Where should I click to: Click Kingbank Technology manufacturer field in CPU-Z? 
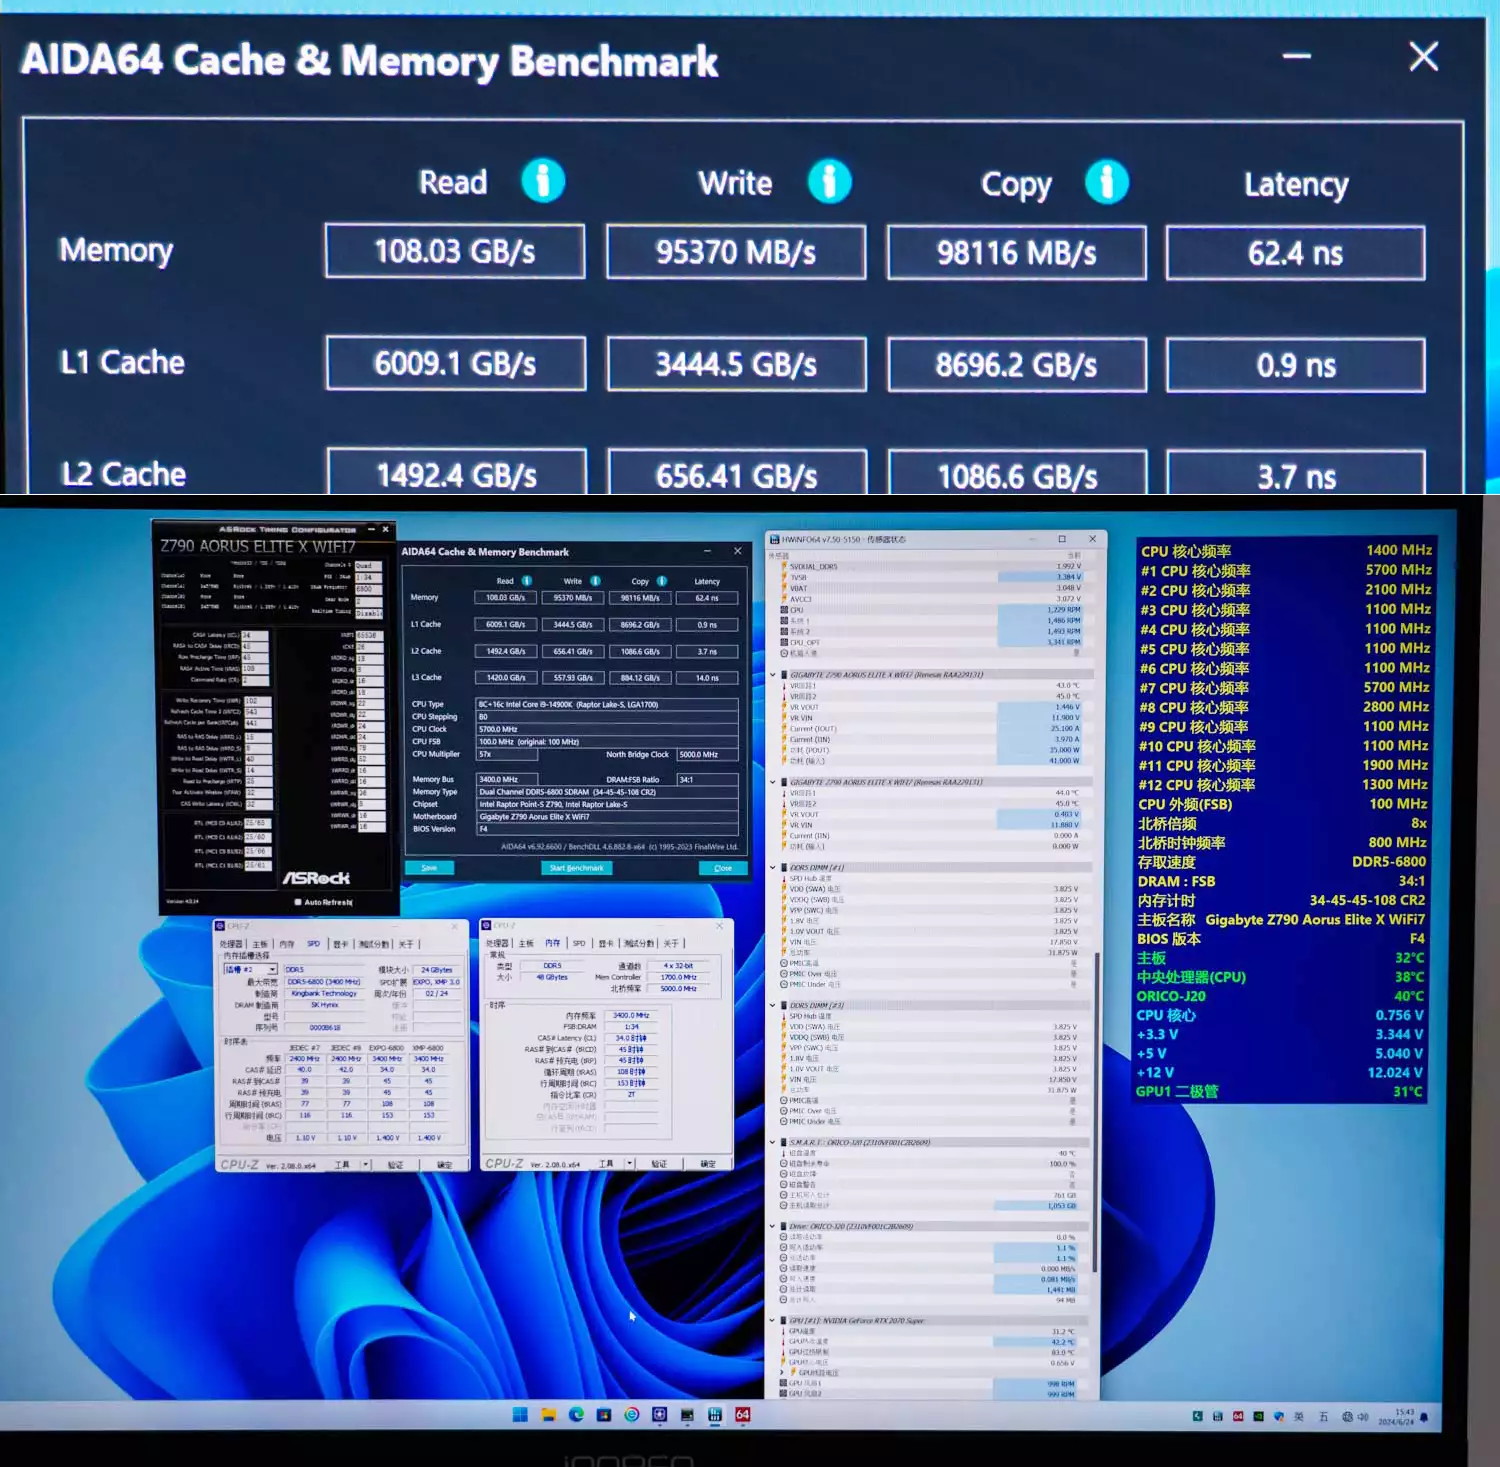[324, 993]
